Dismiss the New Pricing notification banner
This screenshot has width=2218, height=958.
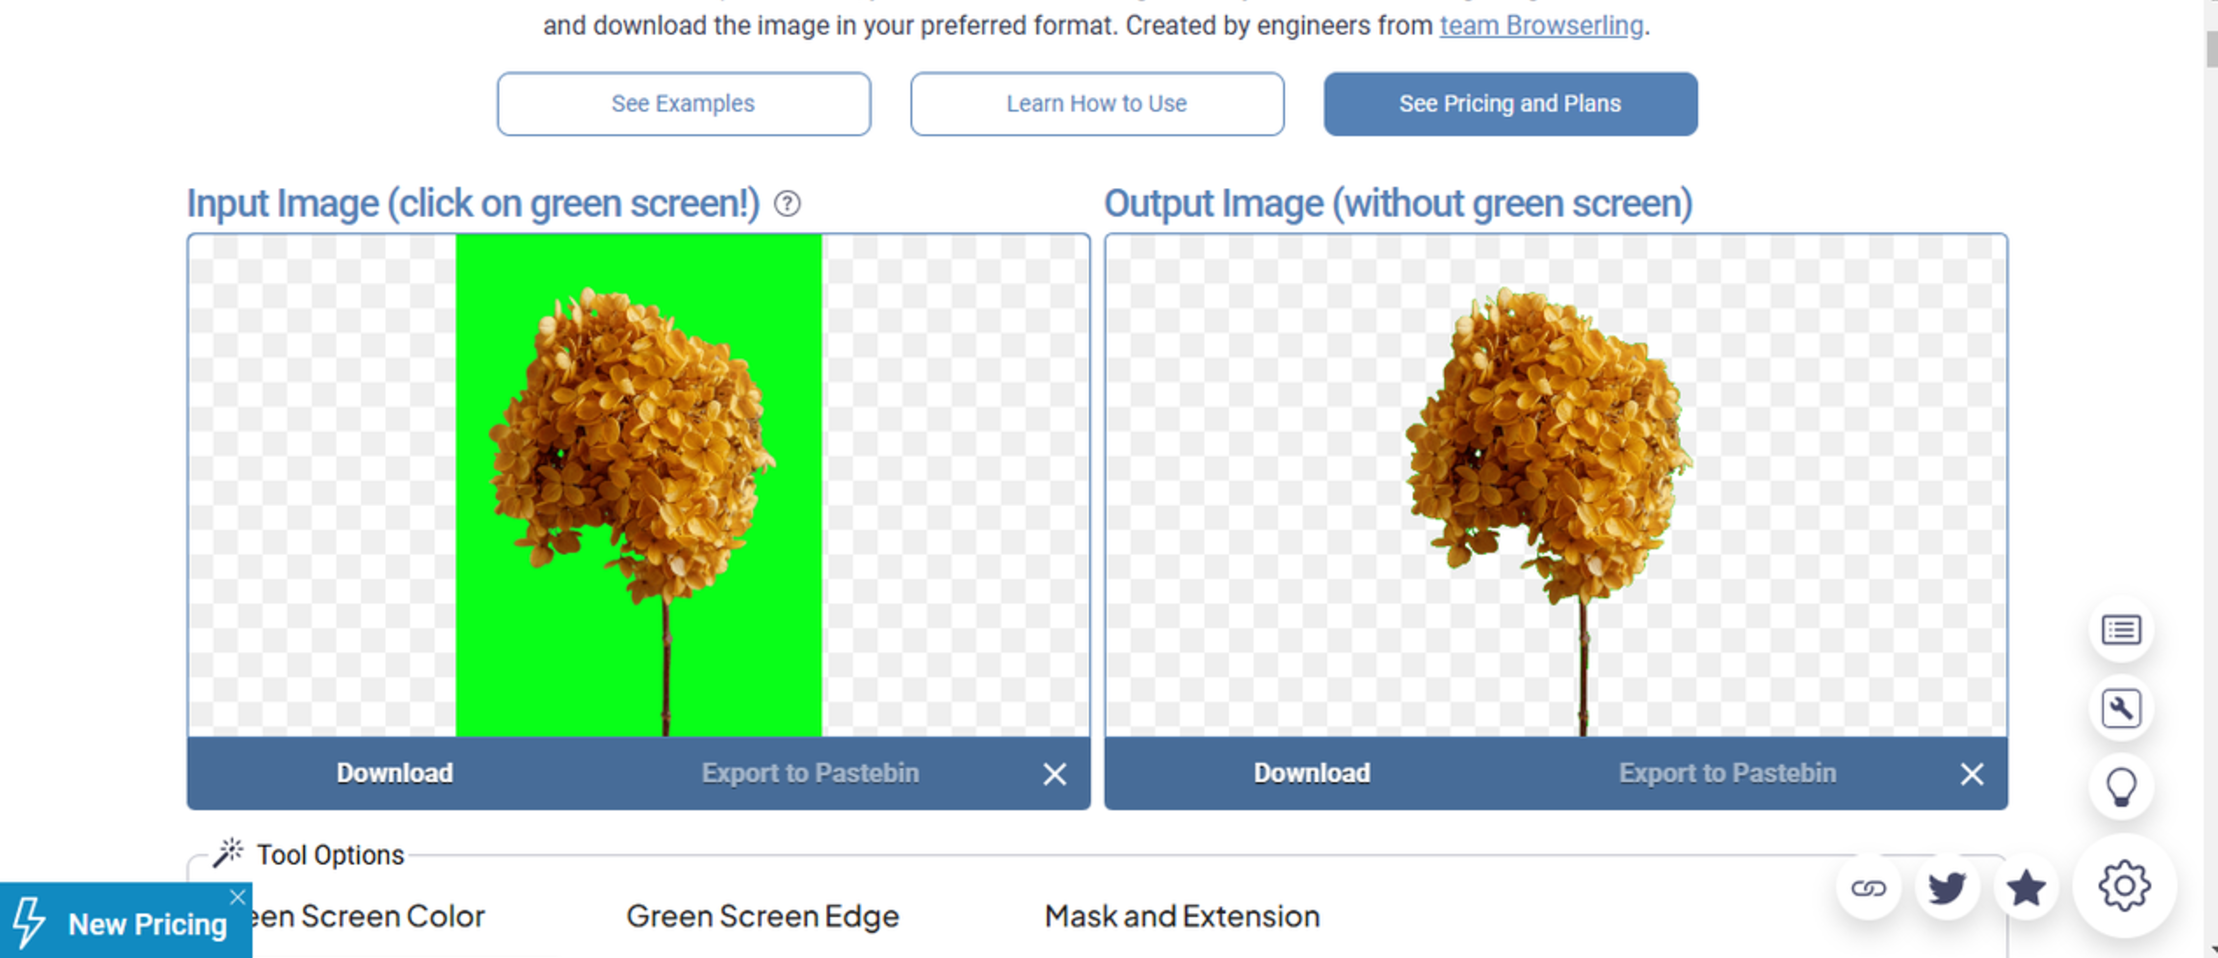coord(239,897)
